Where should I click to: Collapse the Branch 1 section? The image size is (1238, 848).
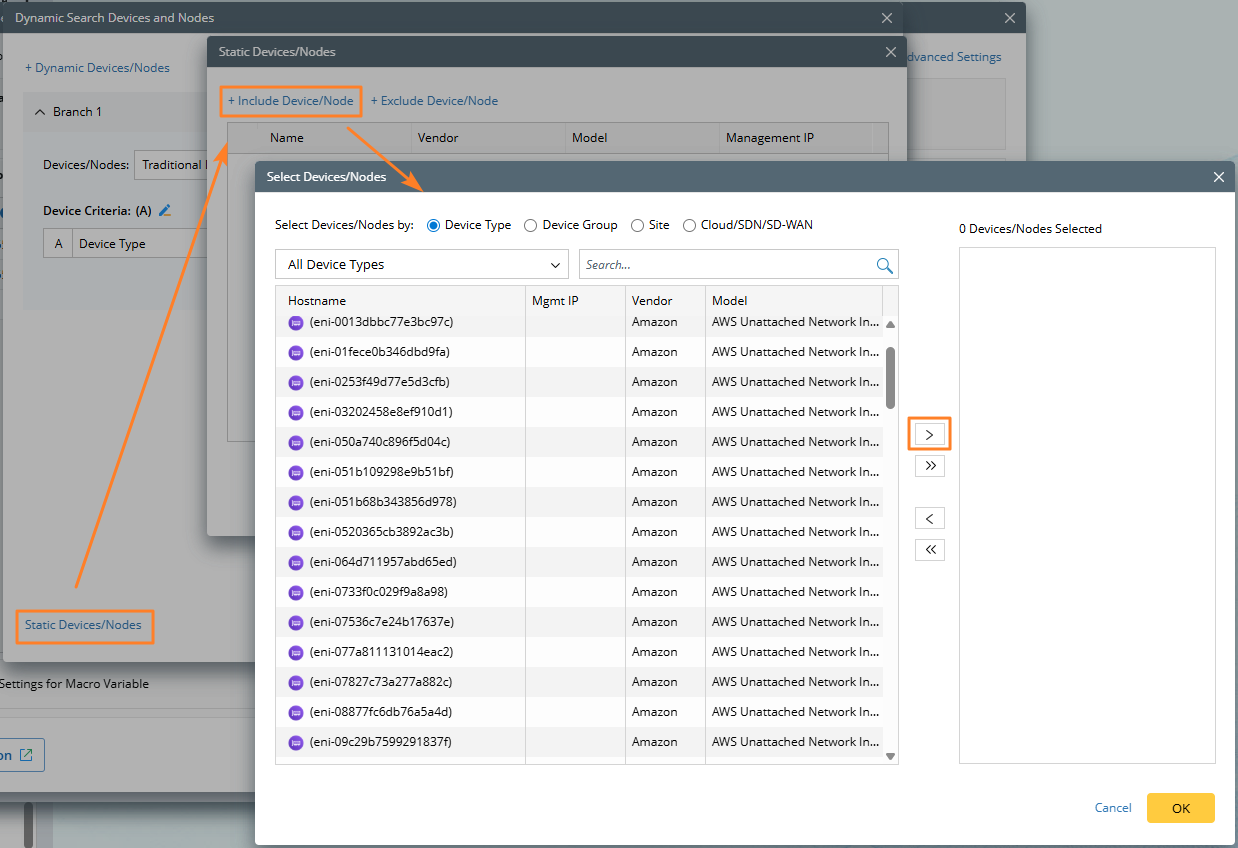[40, 112]
